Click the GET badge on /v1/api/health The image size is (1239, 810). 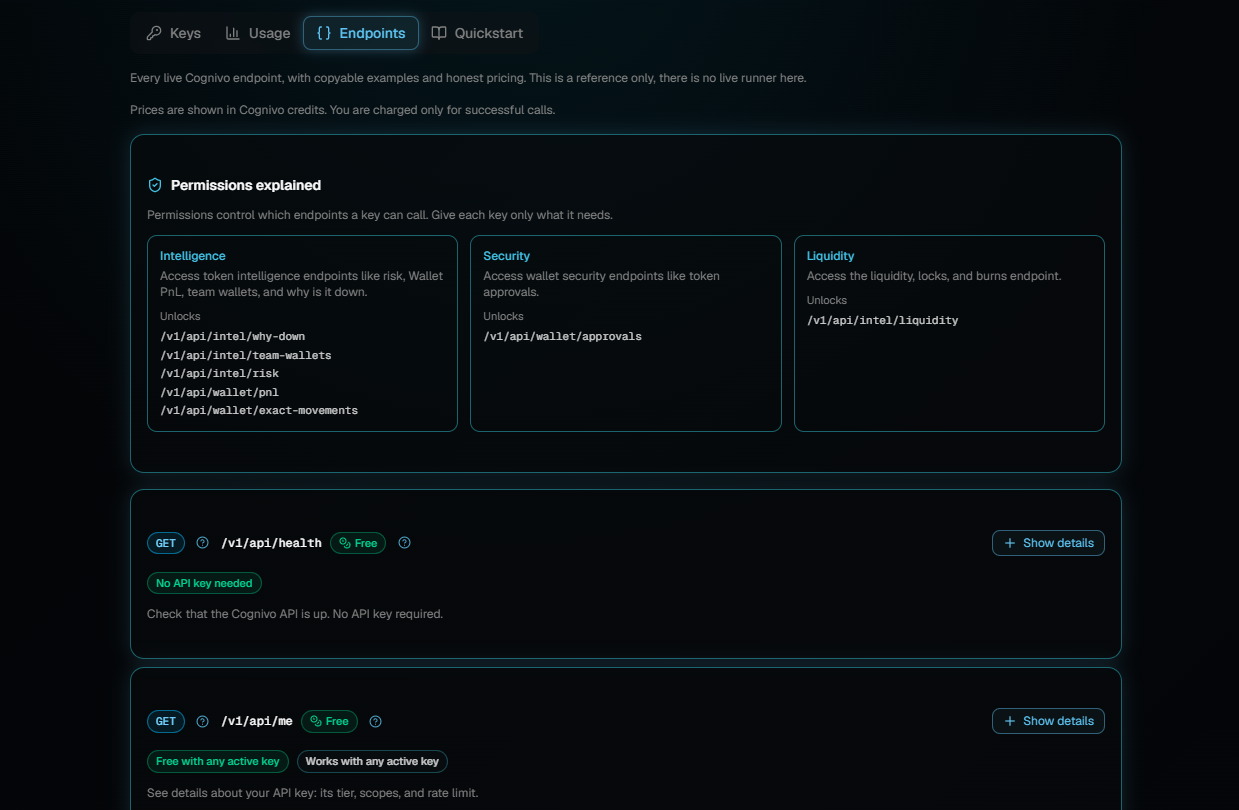pyautogui.click(x=166, y=543)
